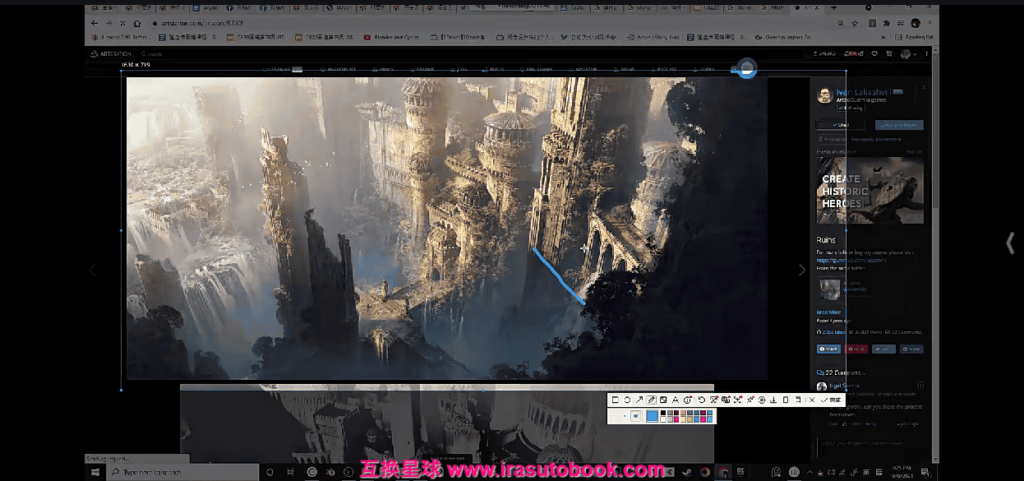Choose the largest pen thickness dot
Viewport: 1024px width, 481px height.
pos(635,416)
